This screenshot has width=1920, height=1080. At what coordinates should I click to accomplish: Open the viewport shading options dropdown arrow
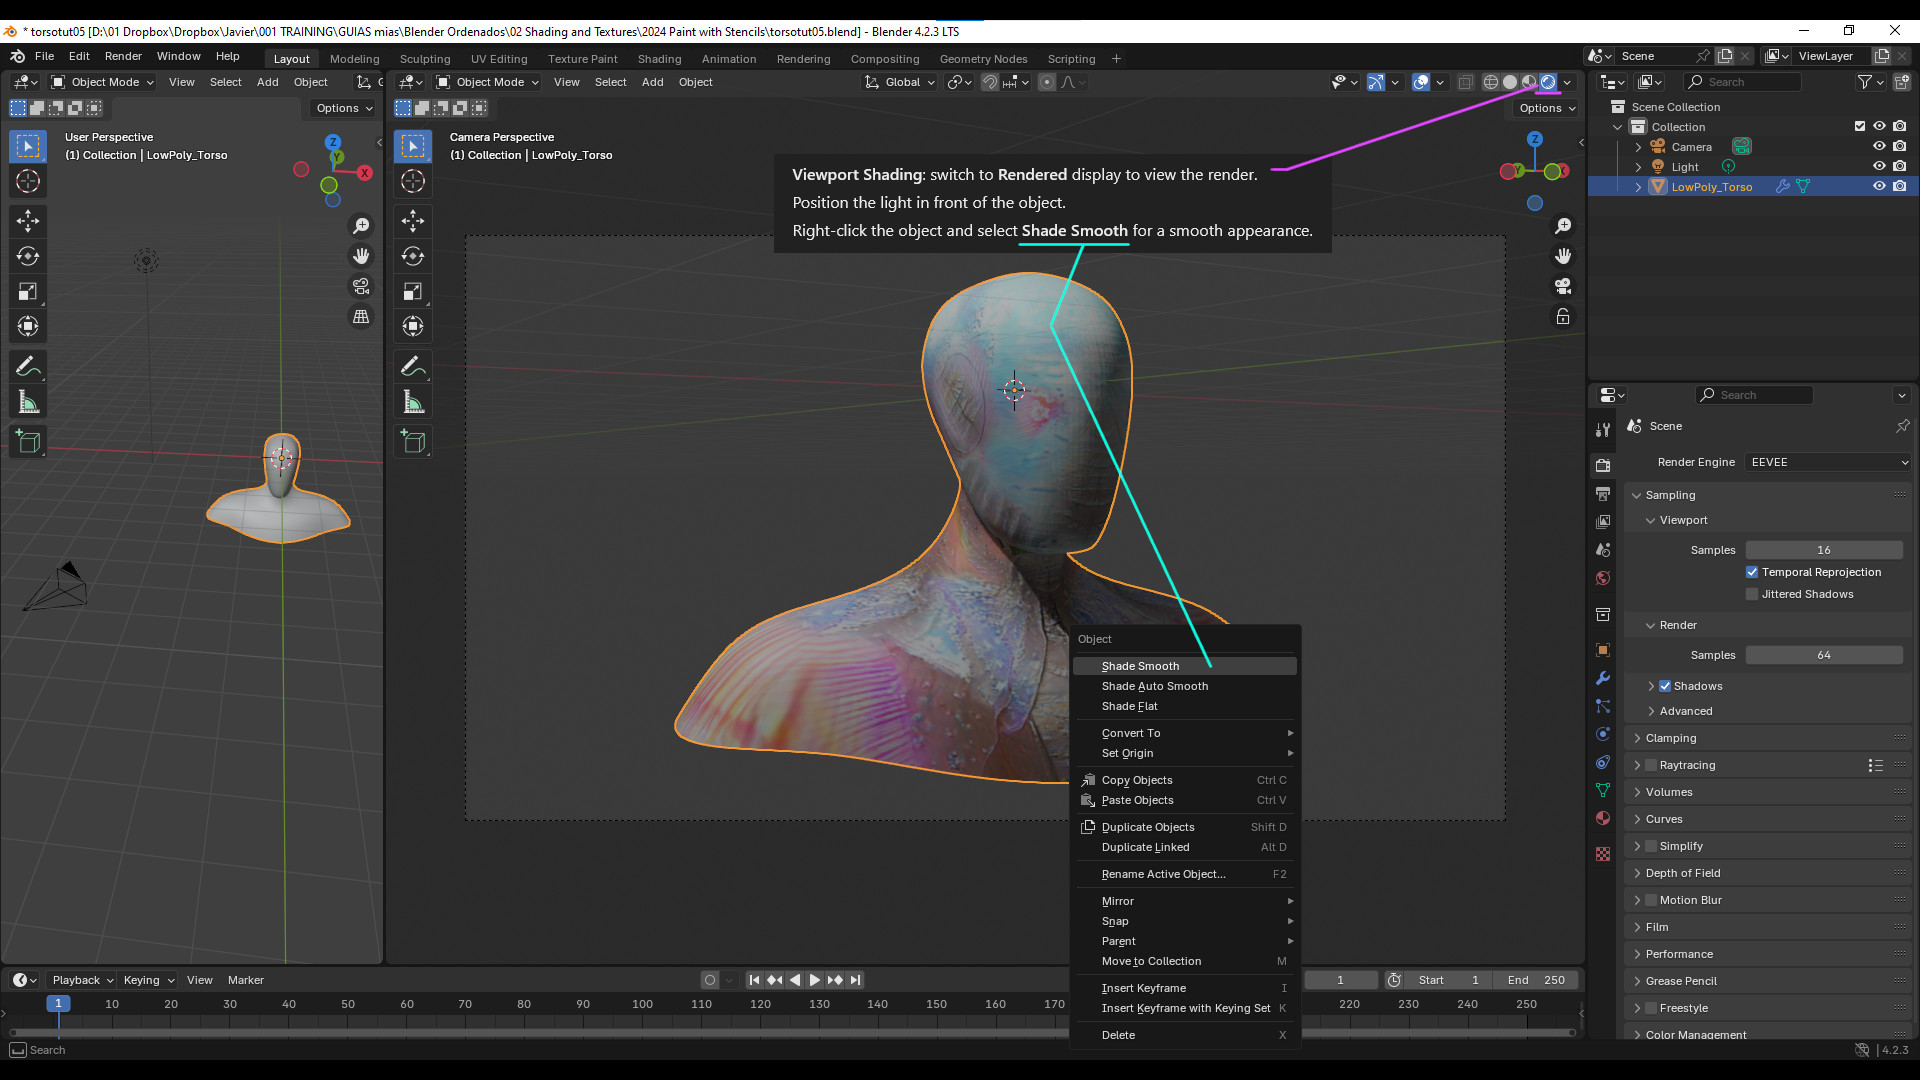pos(1567,82)
